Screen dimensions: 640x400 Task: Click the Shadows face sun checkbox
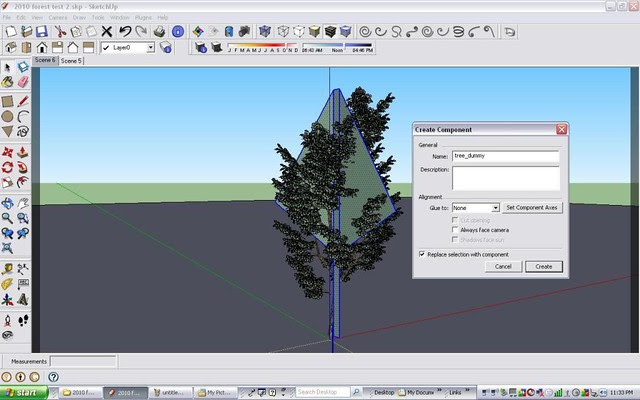(x=455, y=240)
